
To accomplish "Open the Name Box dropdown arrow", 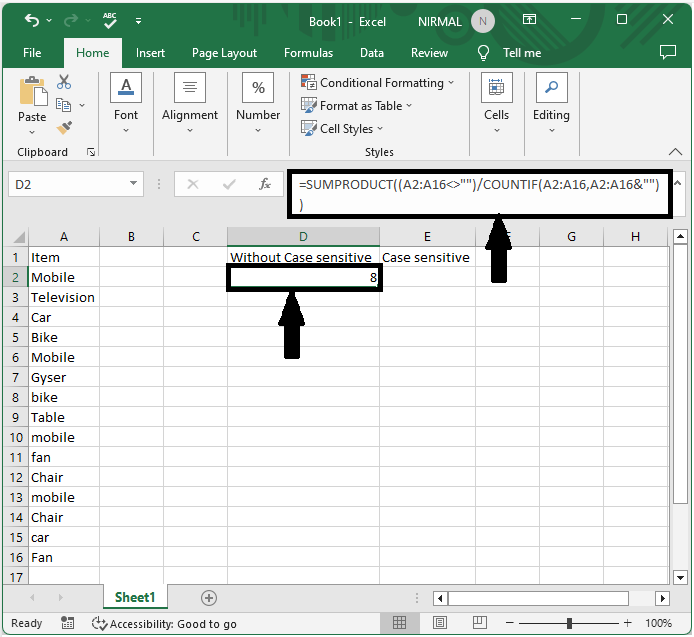I will pyautogui.click(x=133, y=183).
